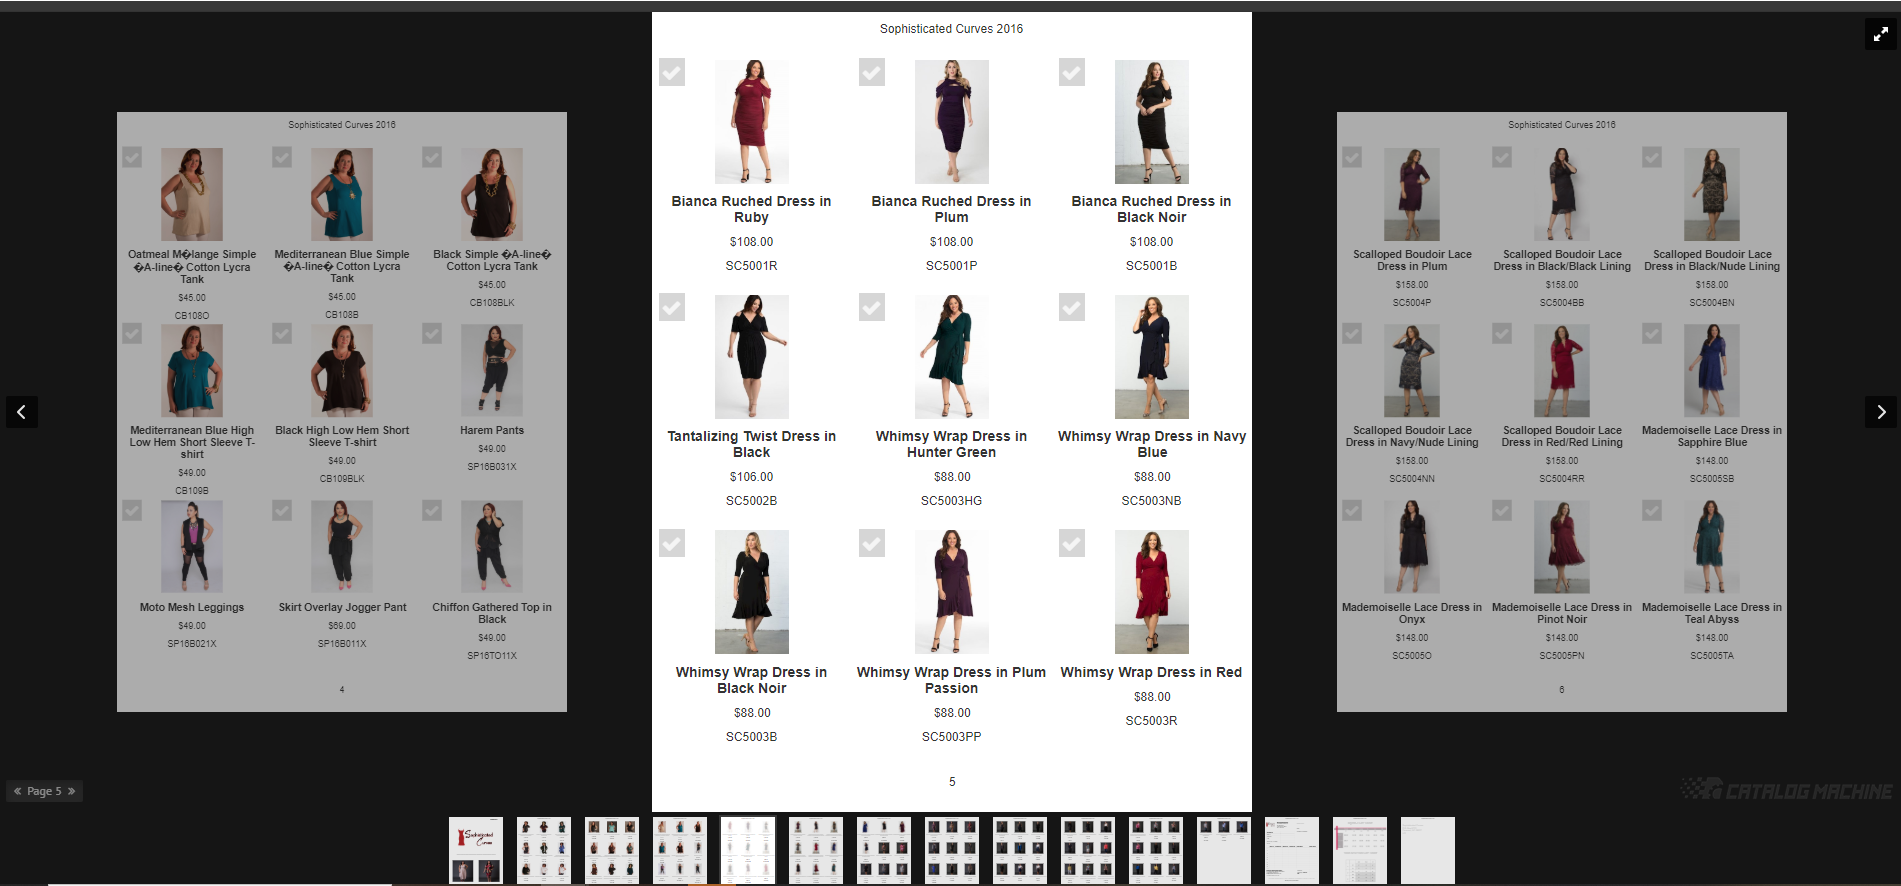Select Mademoiselle Lace Dress in Teal Abyss photo

1712,547
